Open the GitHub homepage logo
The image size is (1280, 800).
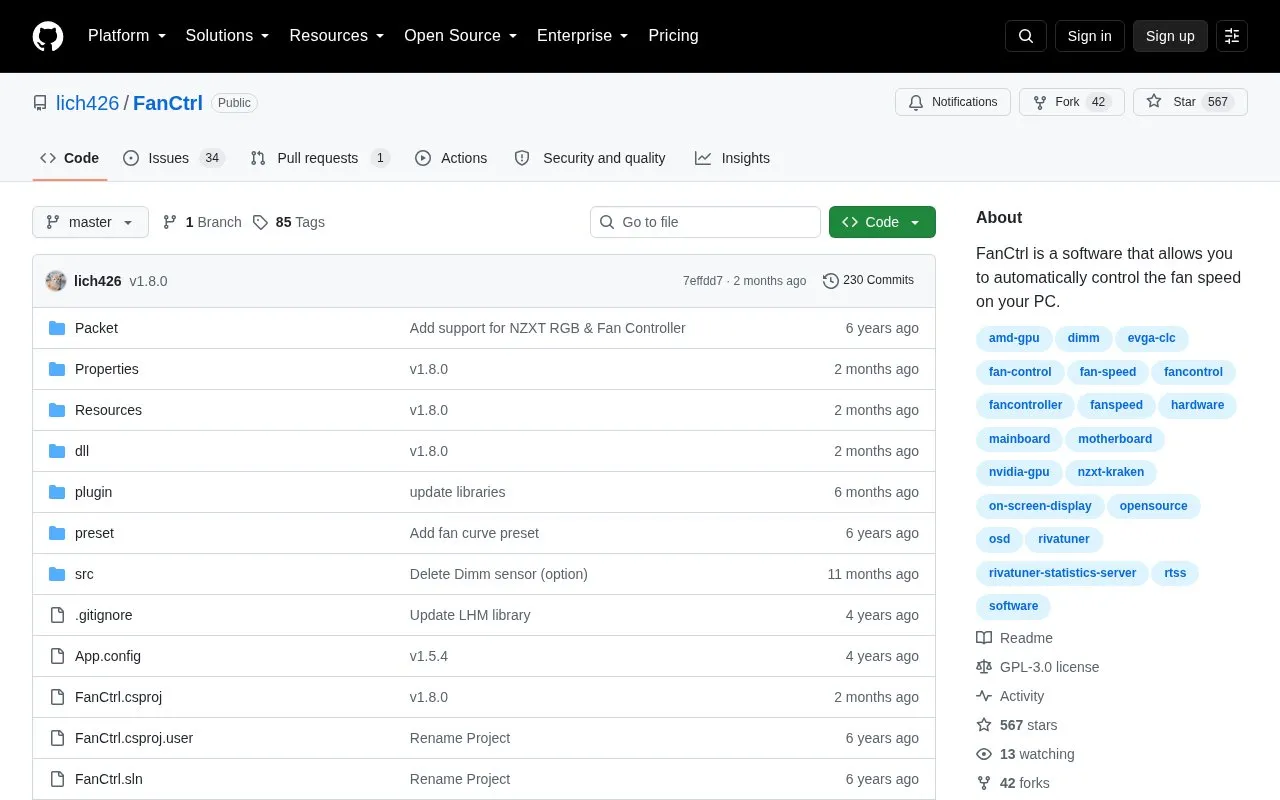tap(48, 36)
